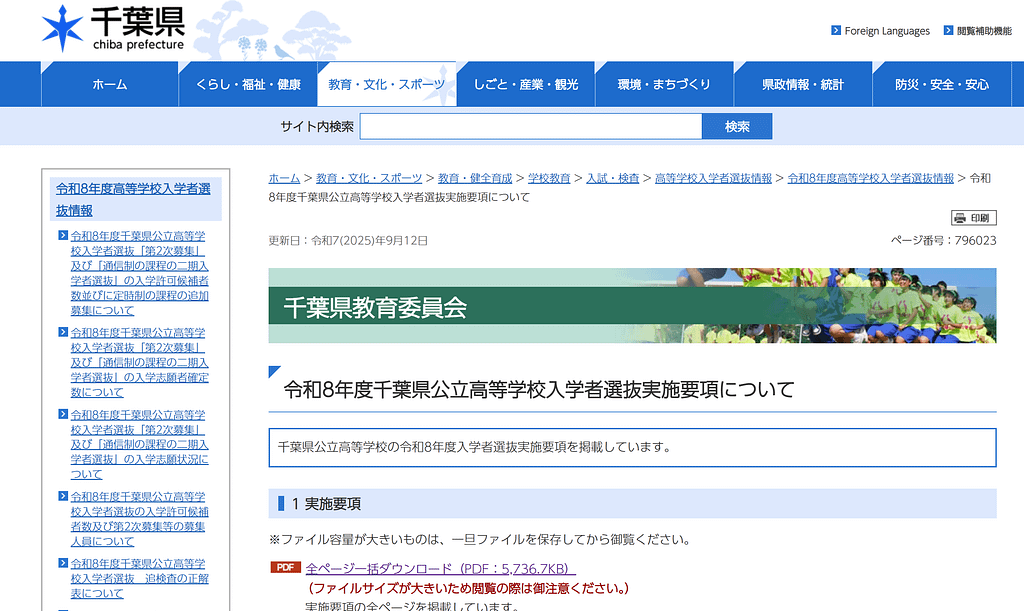Open the 県政情報・統計 menu tab
This screenshot has width=1024, height=611.
[x=803, y=84]
